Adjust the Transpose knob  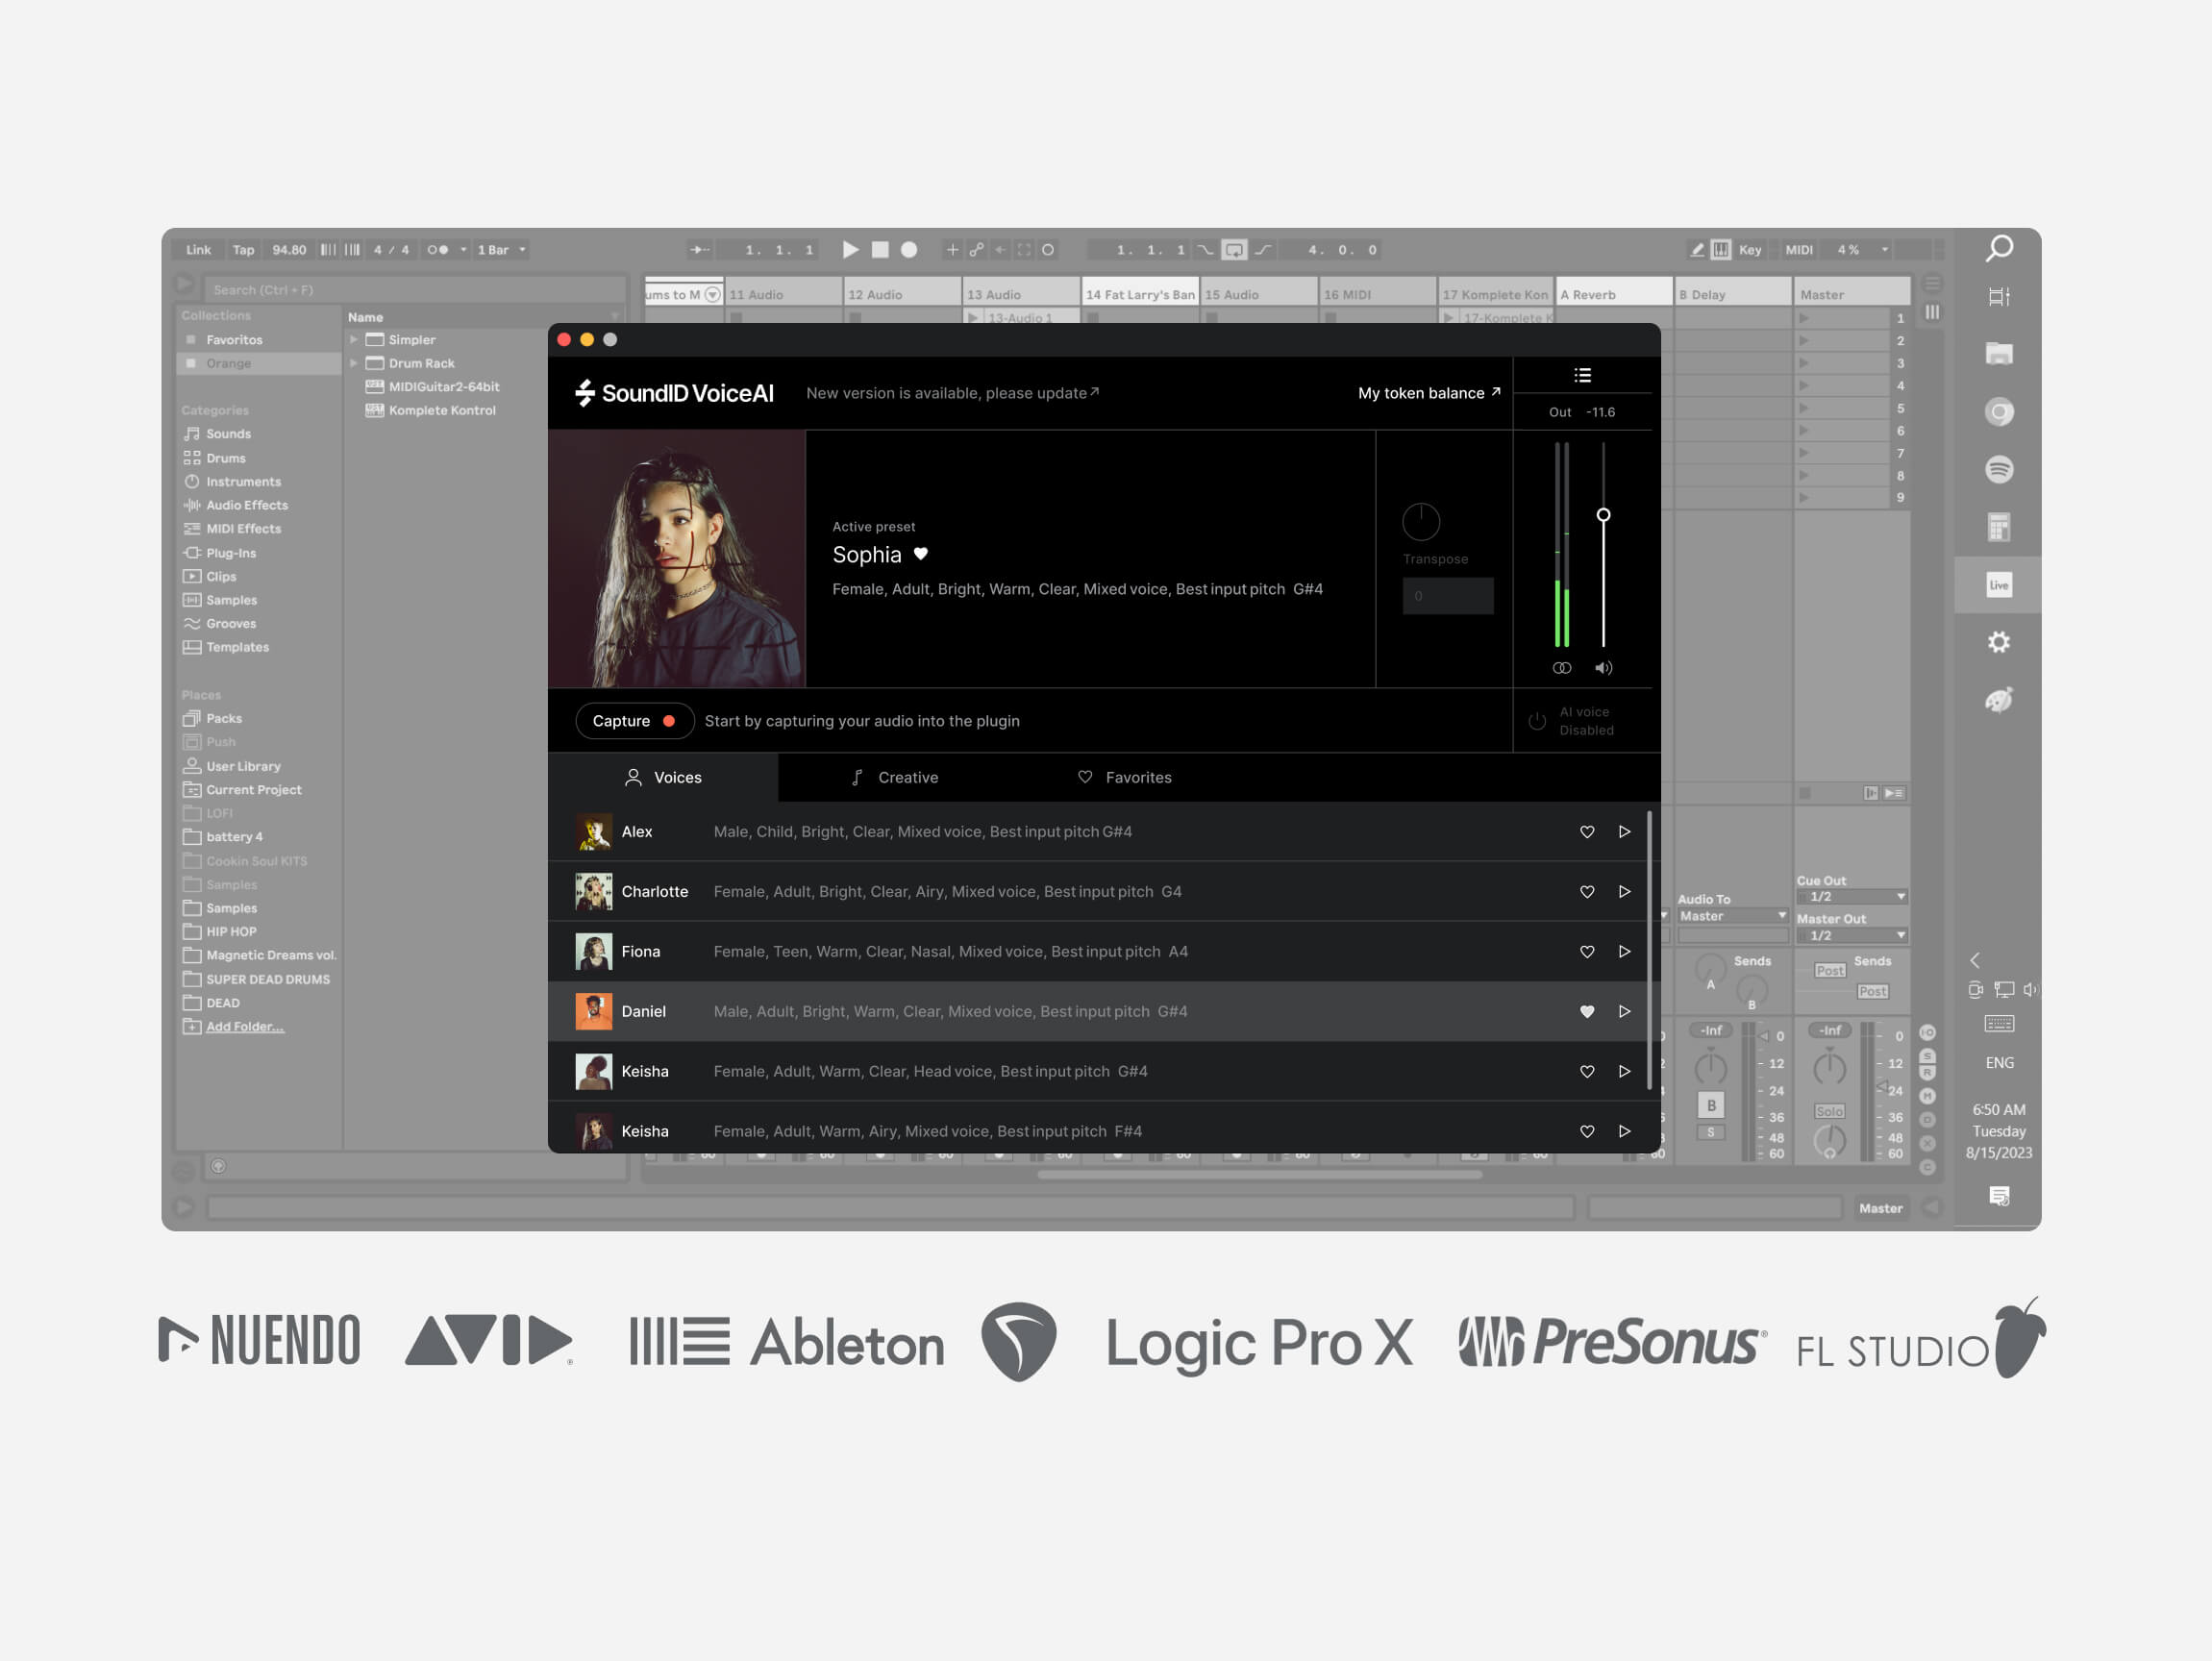pos(1420,522)
